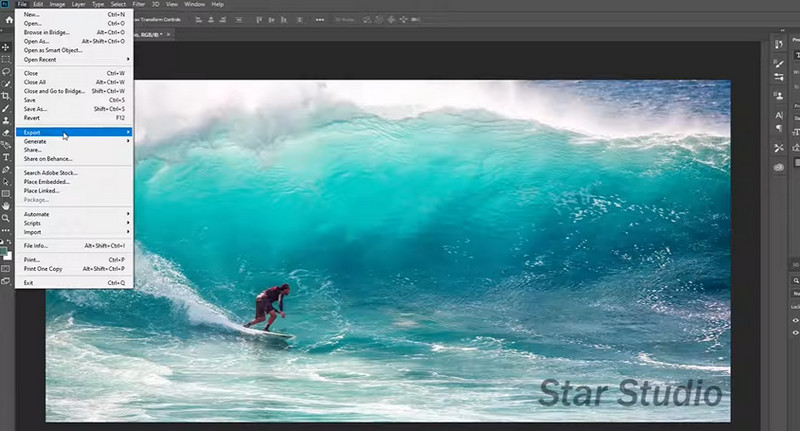Click the foreground color swatch

[5, 250]
